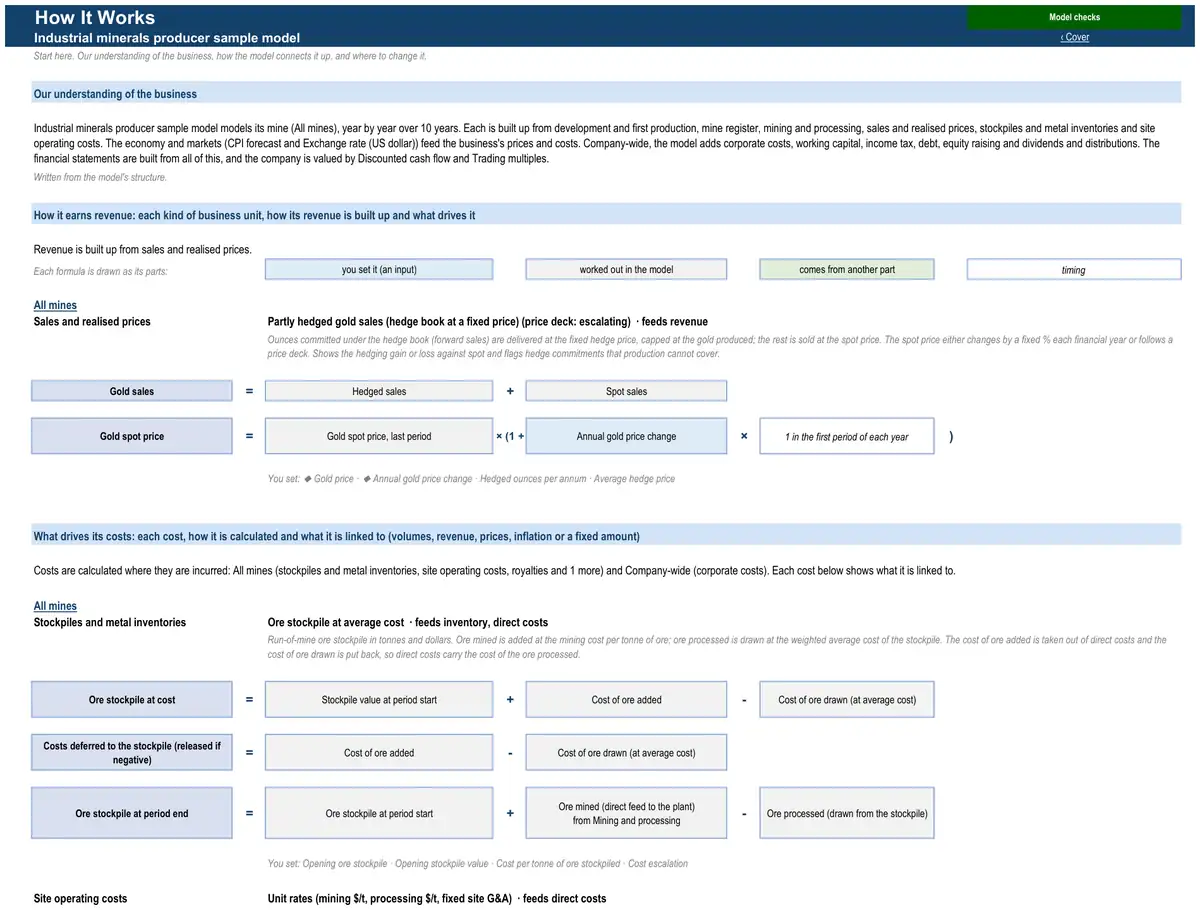Image resolution: width=1200 pixels, height=910 pixels.
Task: Click the Spot sales box
Action: 626,391
